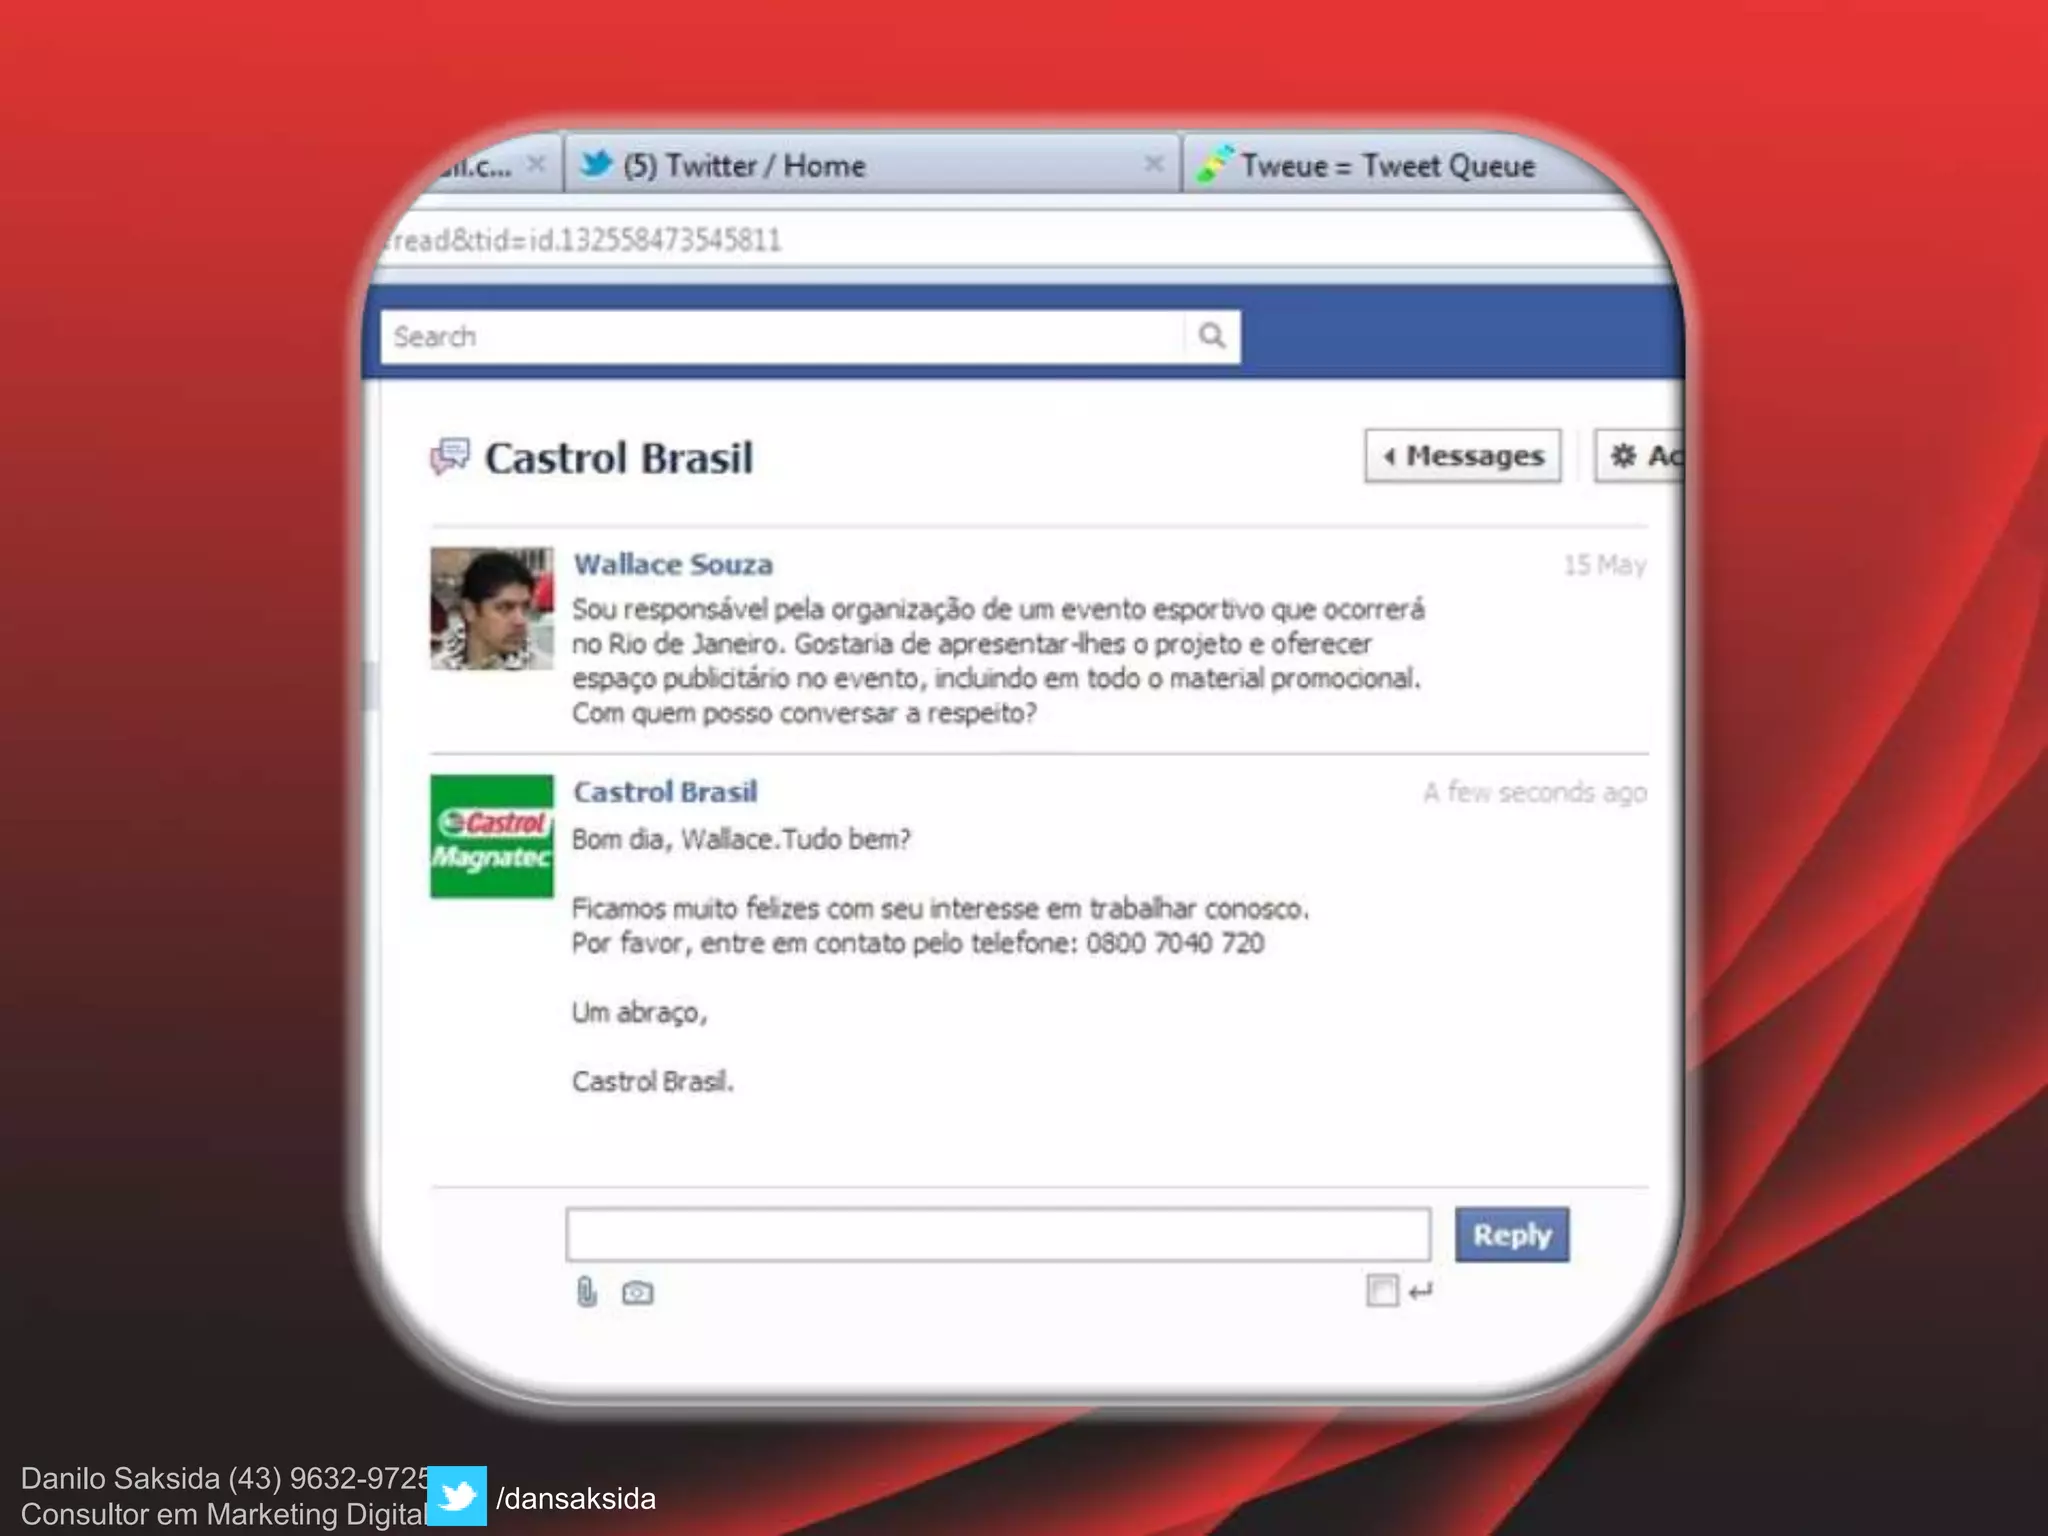The image size is (2048, 1536).
Task: Open Wallace Souza profile link
Action: point(672,564)
